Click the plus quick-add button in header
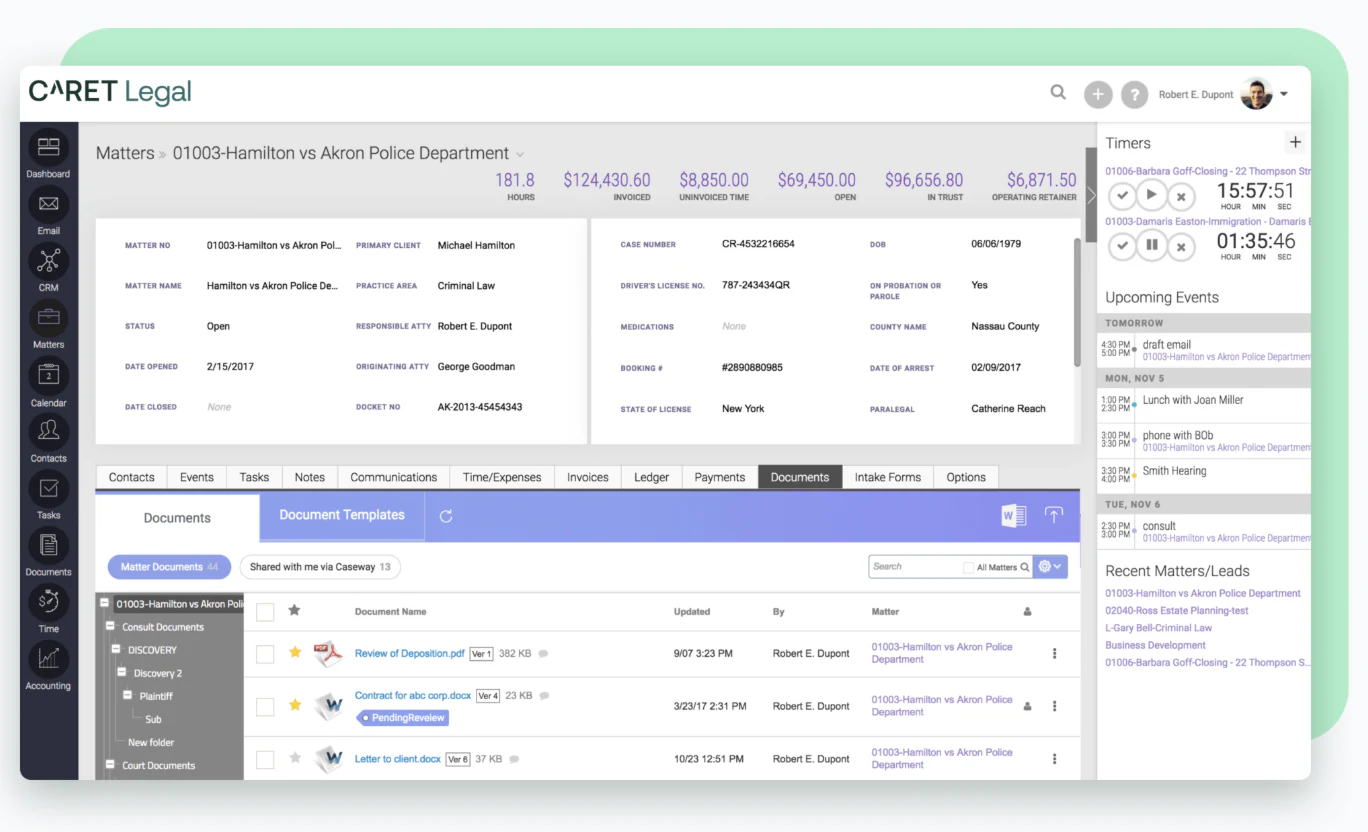The width and height of the screenshot is (1368, 832). 1098,95
